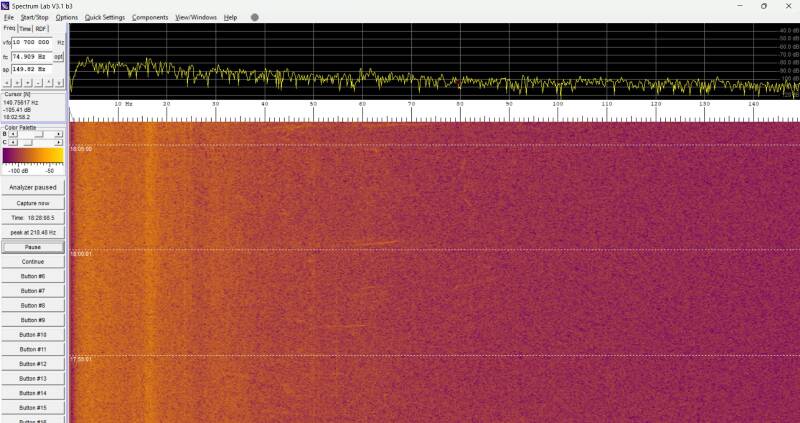Click the 50 mark on frequency scale
Viewport: 800px width, 423px height.
313,104
